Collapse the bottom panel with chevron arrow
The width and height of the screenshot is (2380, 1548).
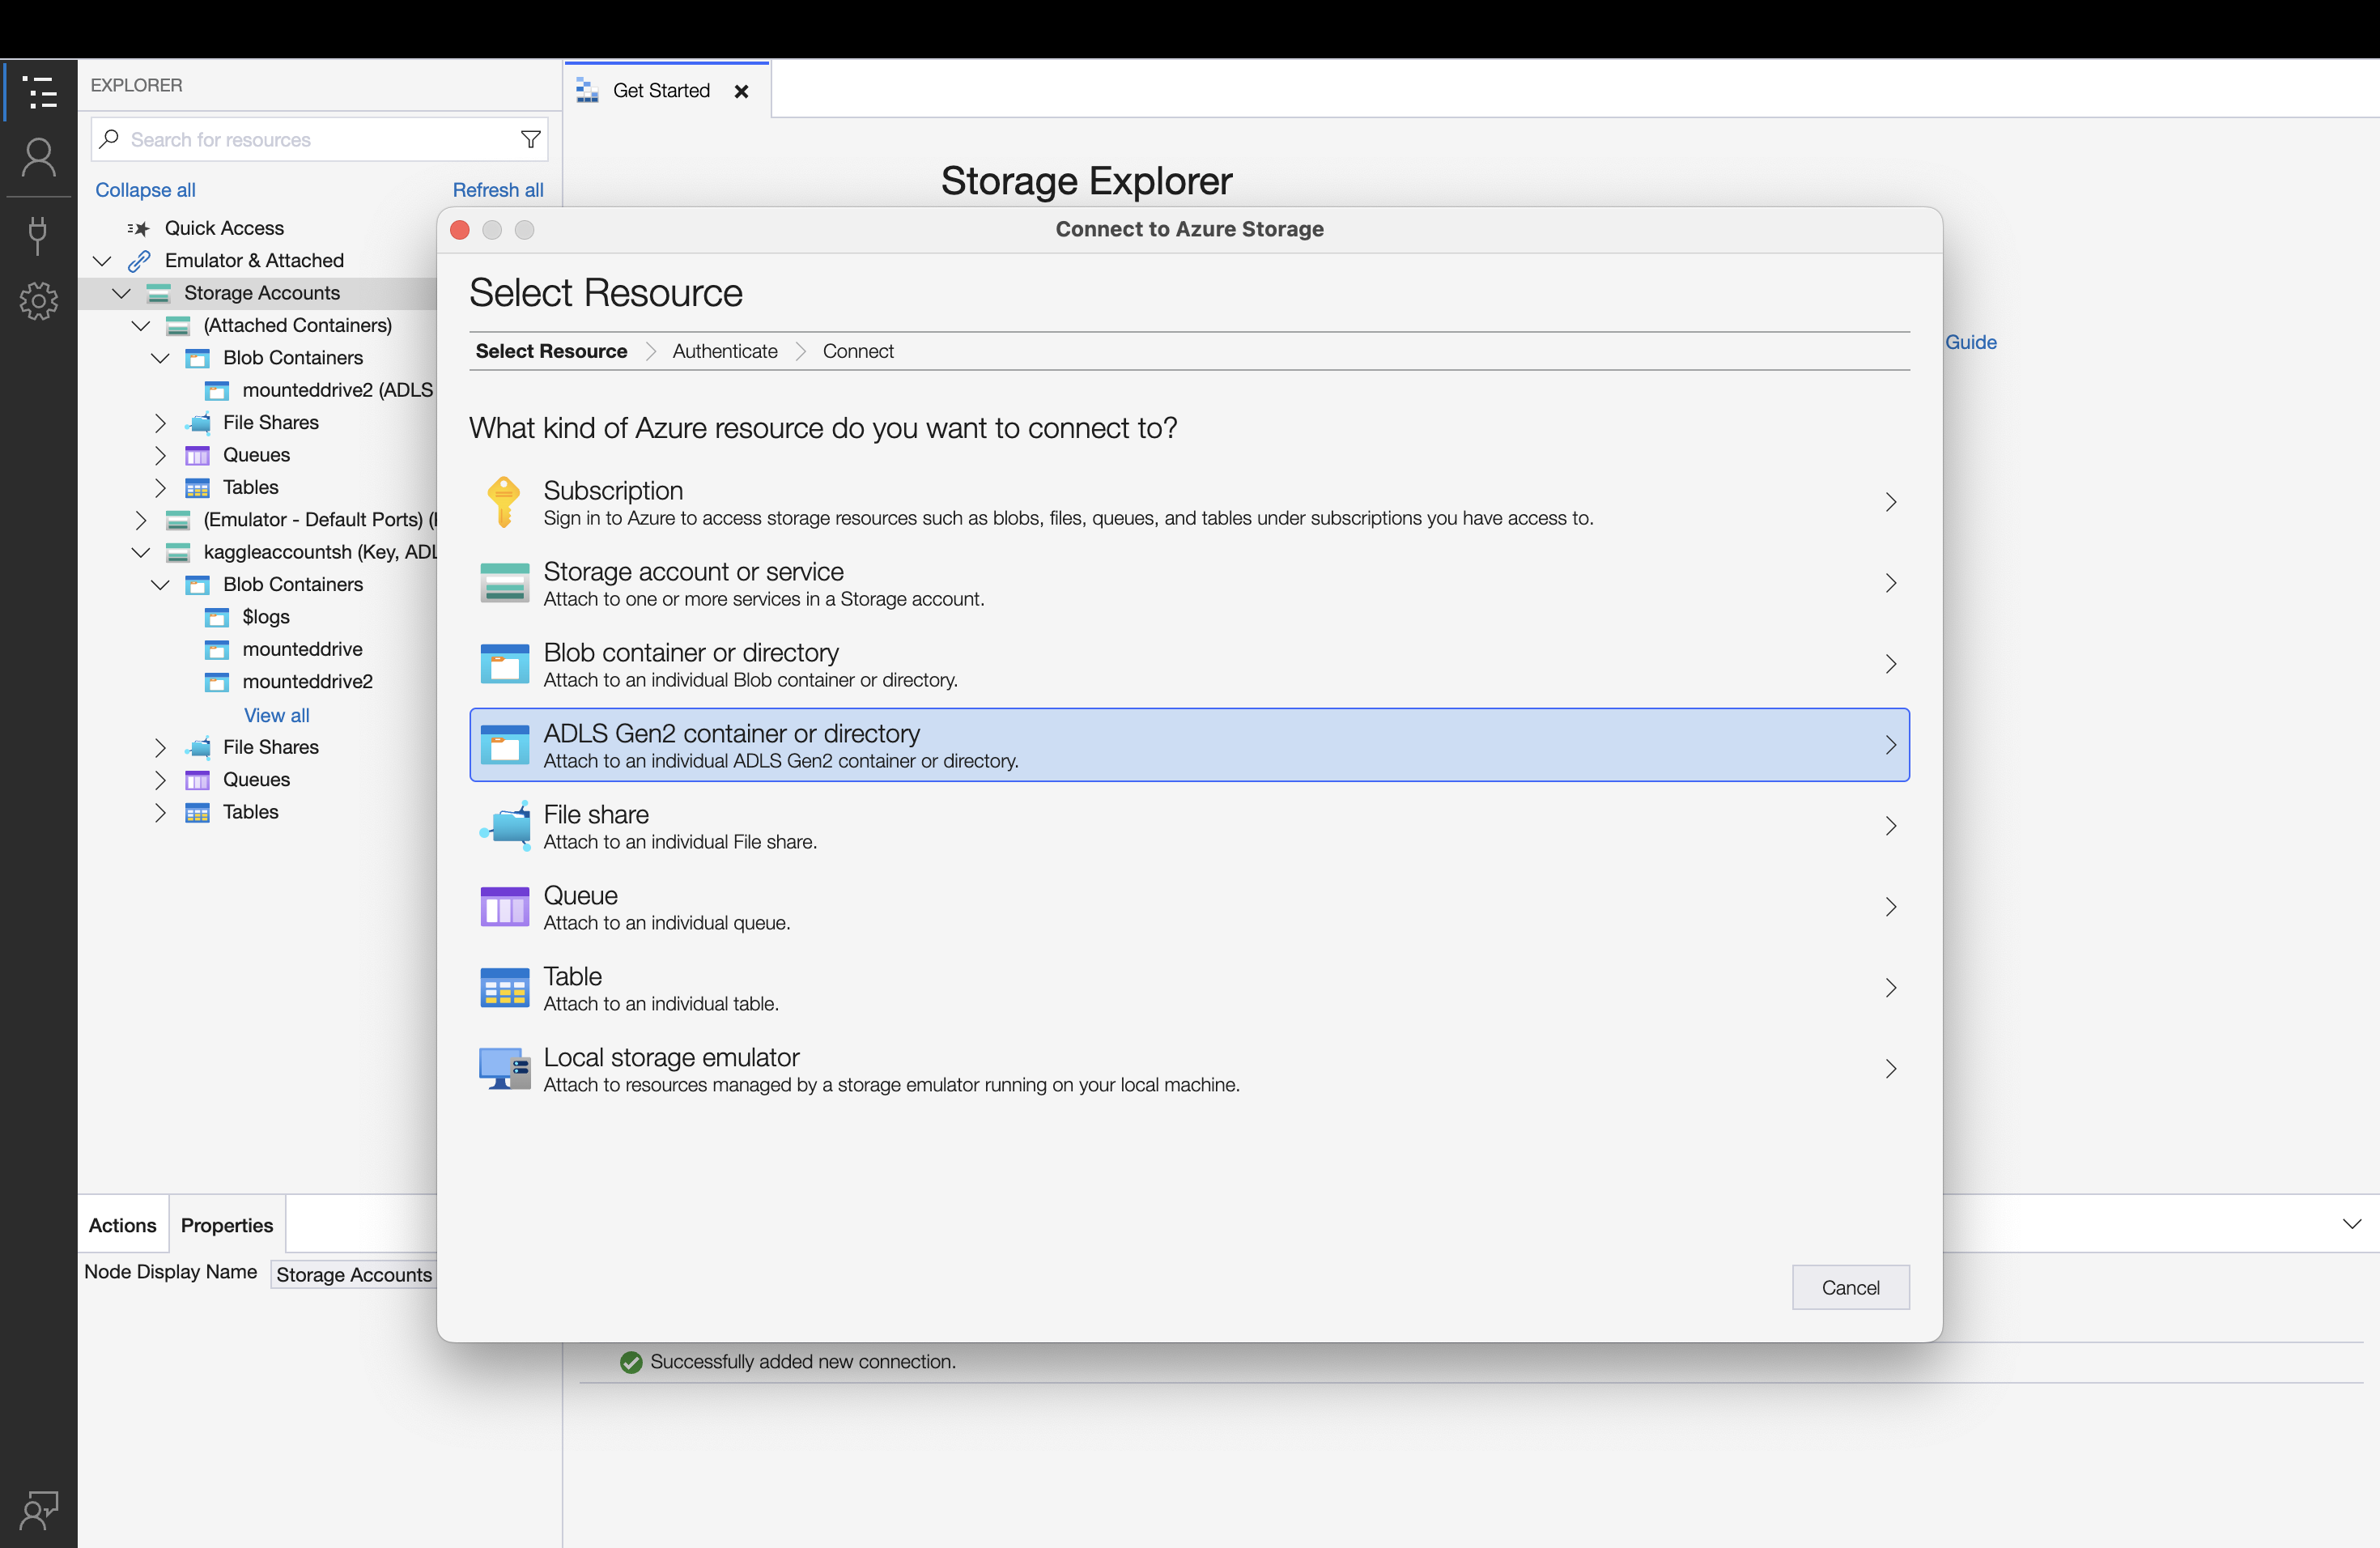tap(2351, 1224)
